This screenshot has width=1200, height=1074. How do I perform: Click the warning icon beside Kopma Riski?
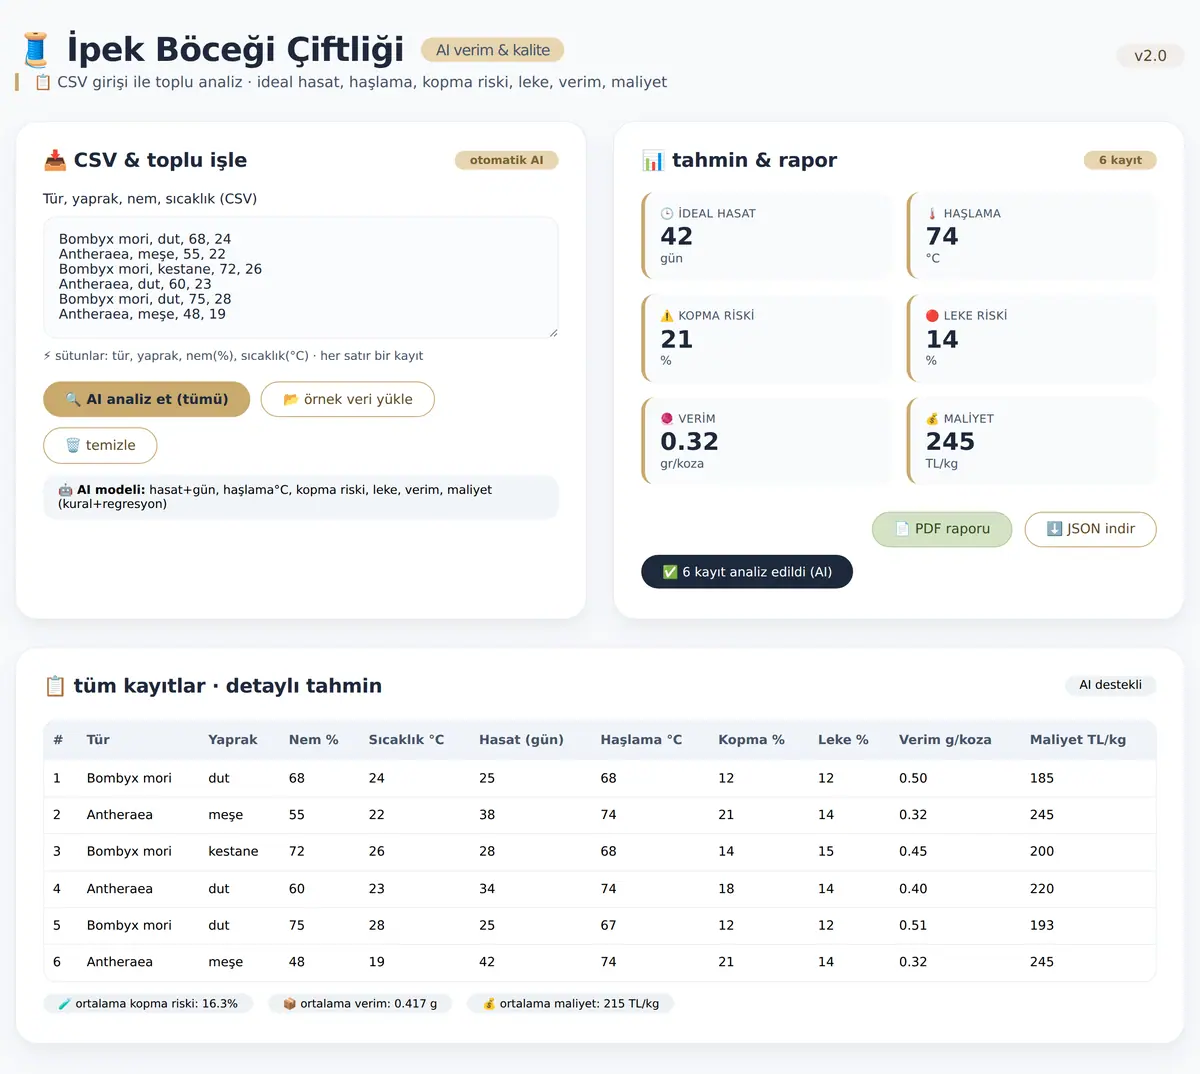coord(667,315)
